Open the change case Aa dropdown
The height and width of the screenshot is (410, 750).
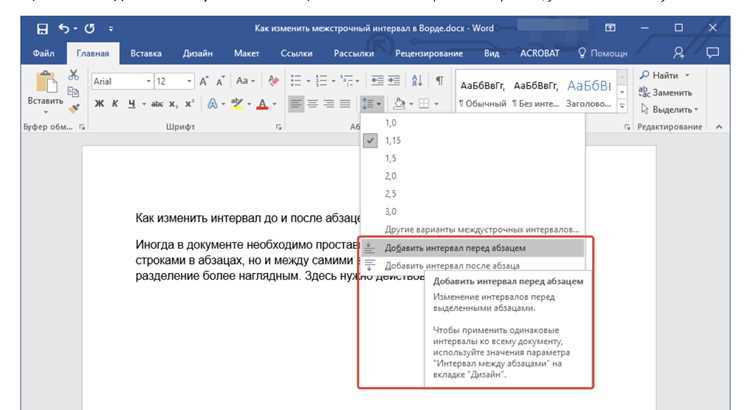pyautogui.click(x=245, y=81)
